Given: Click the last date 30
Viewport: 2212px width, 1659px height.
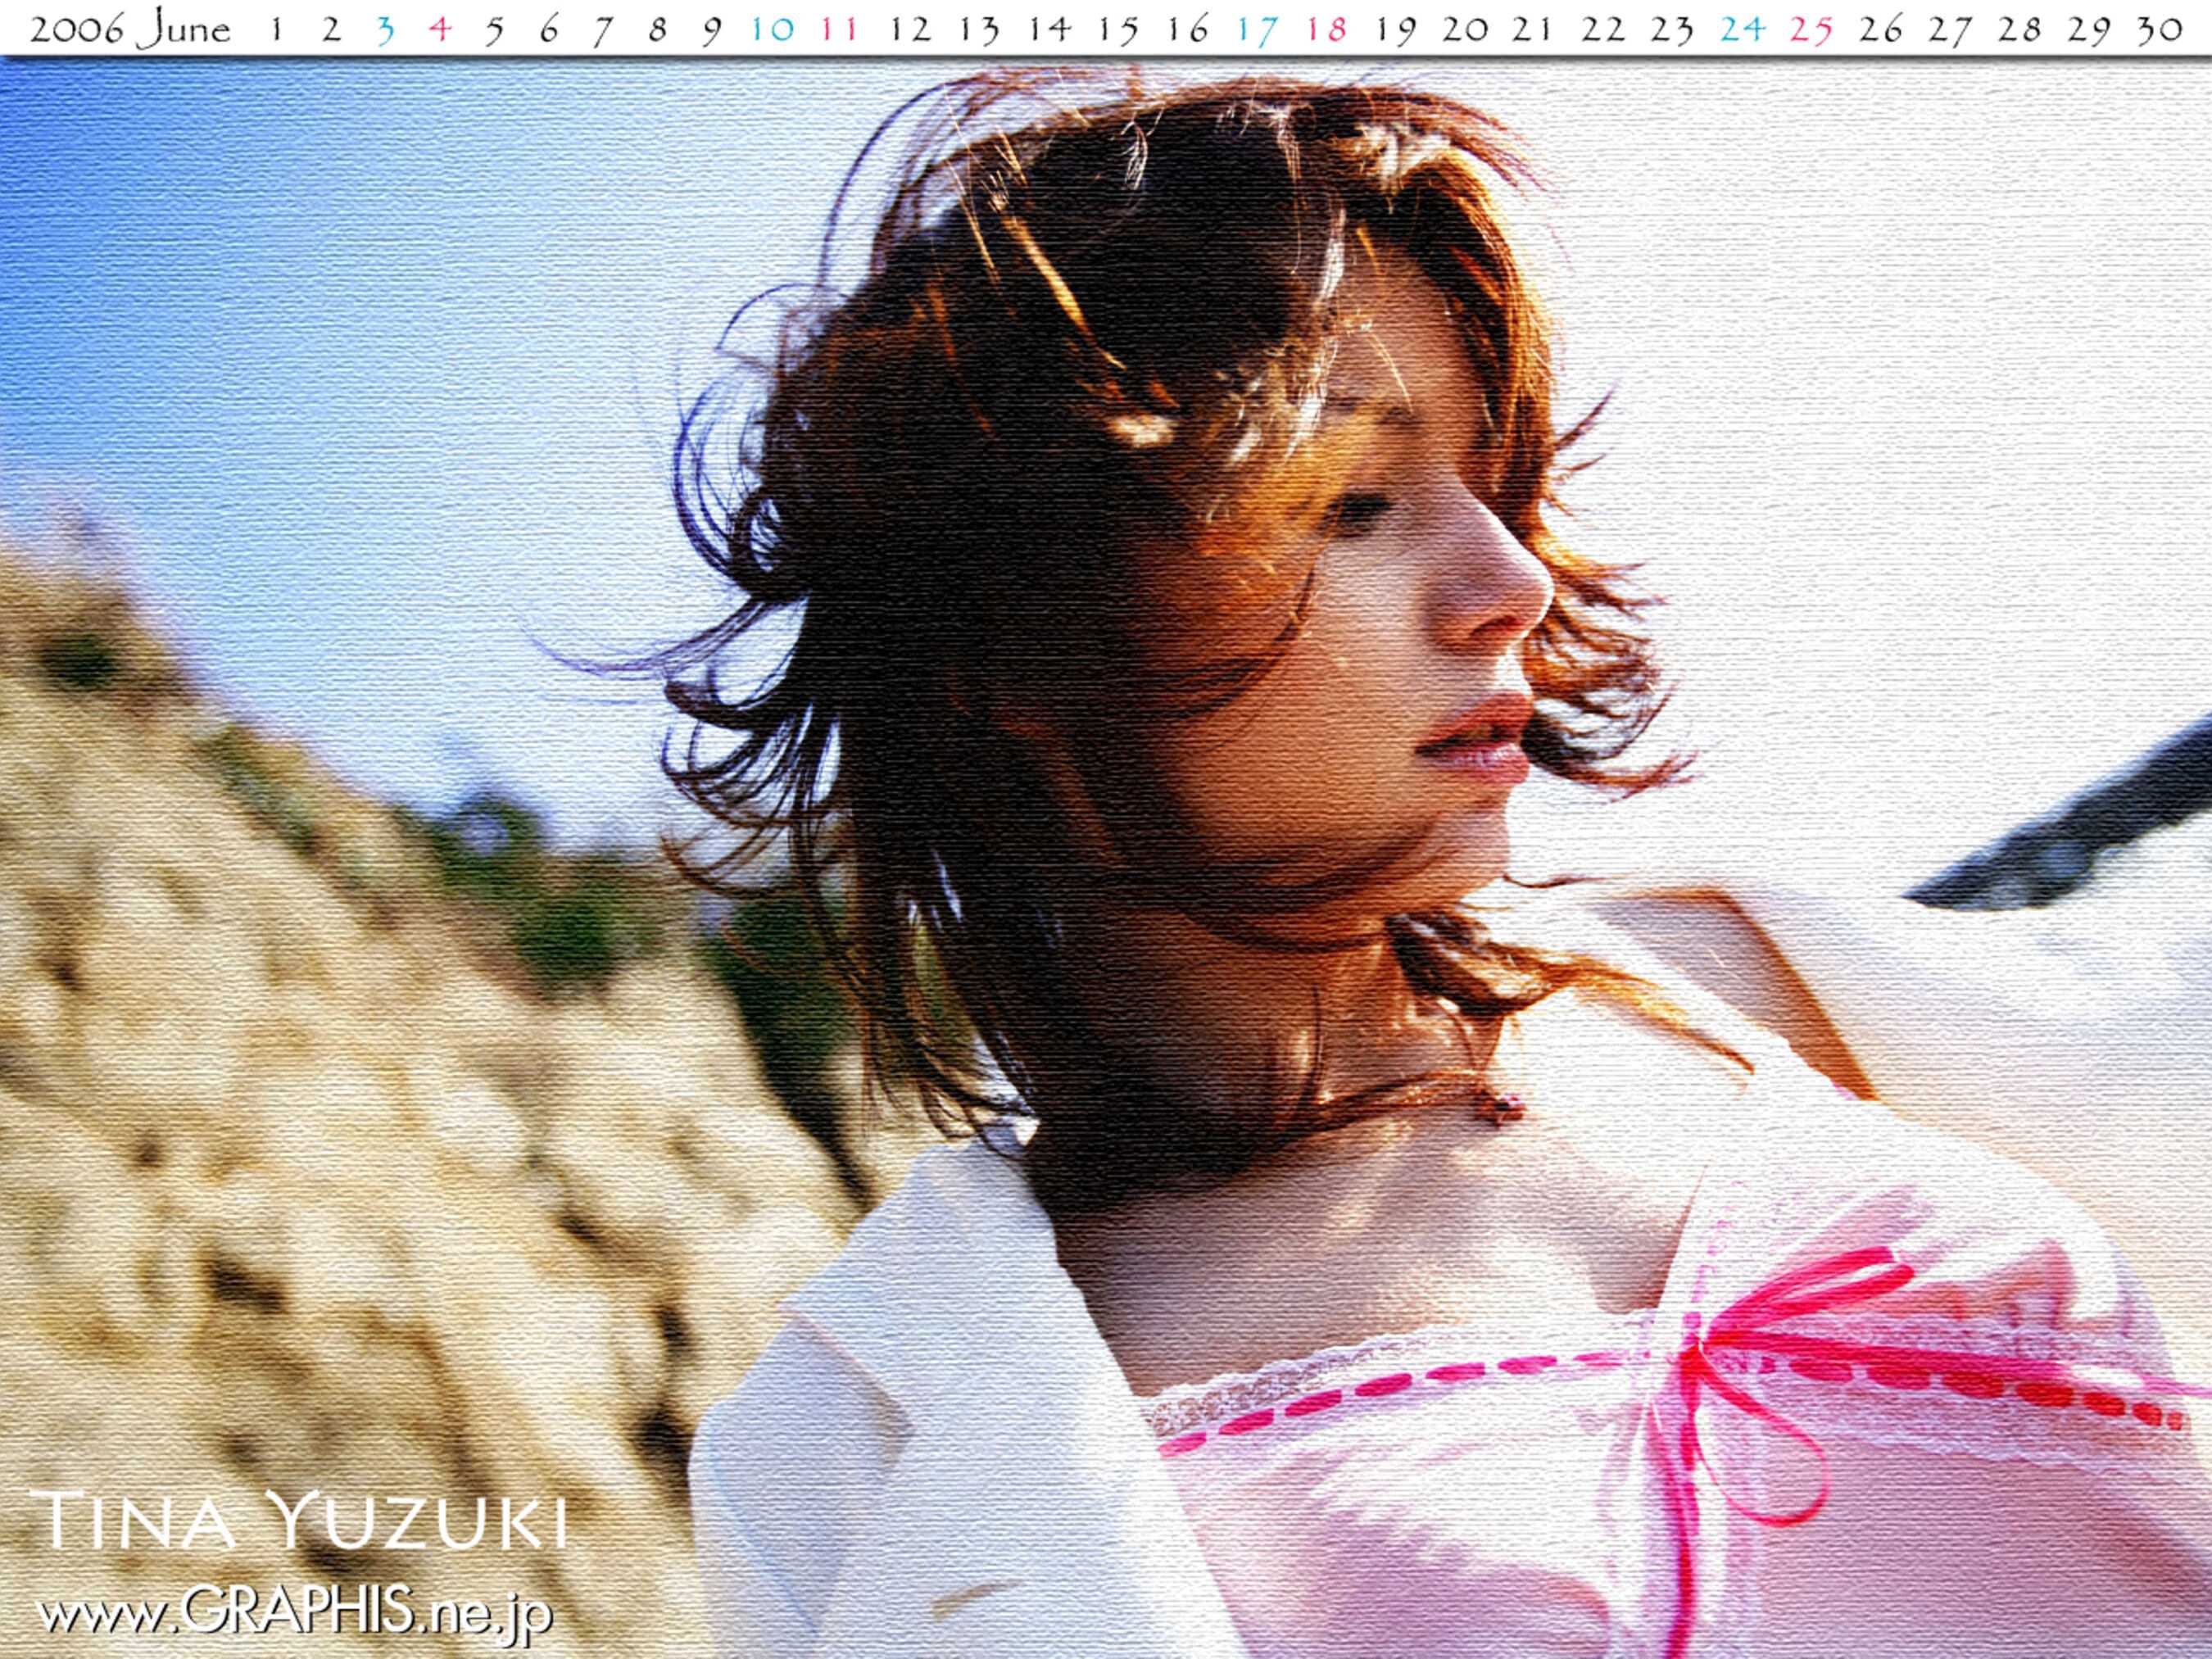Looking at the screenshot, I should (2159, 30).
